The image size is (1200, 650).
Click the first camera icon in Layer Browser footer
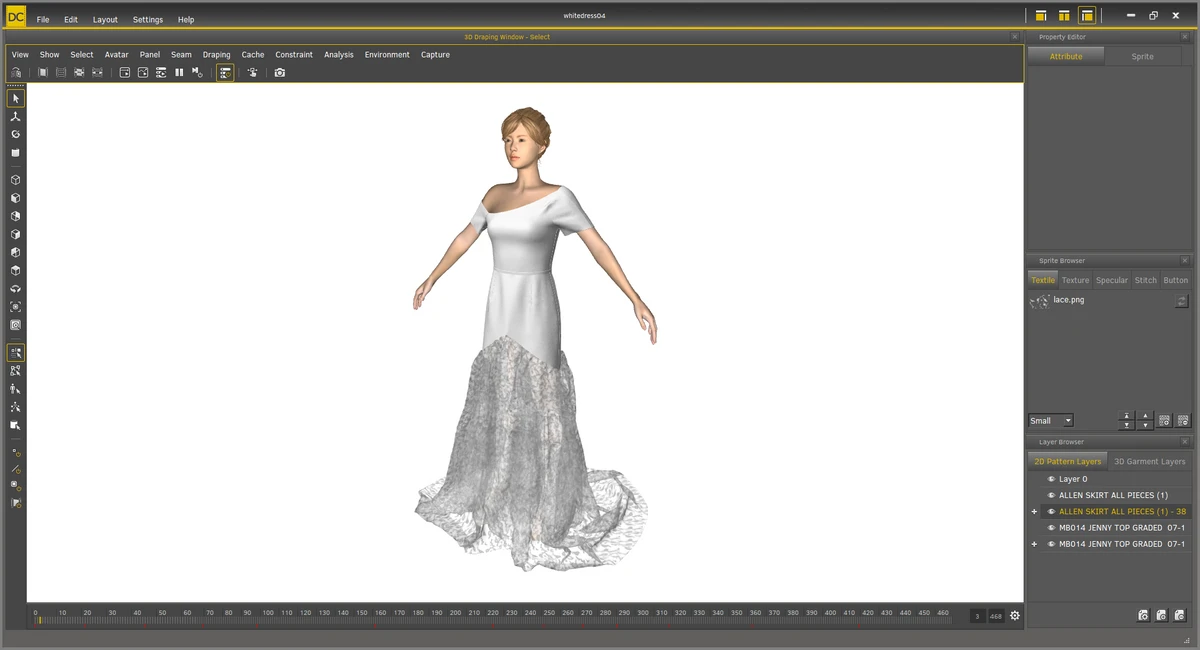(1143, 616)
